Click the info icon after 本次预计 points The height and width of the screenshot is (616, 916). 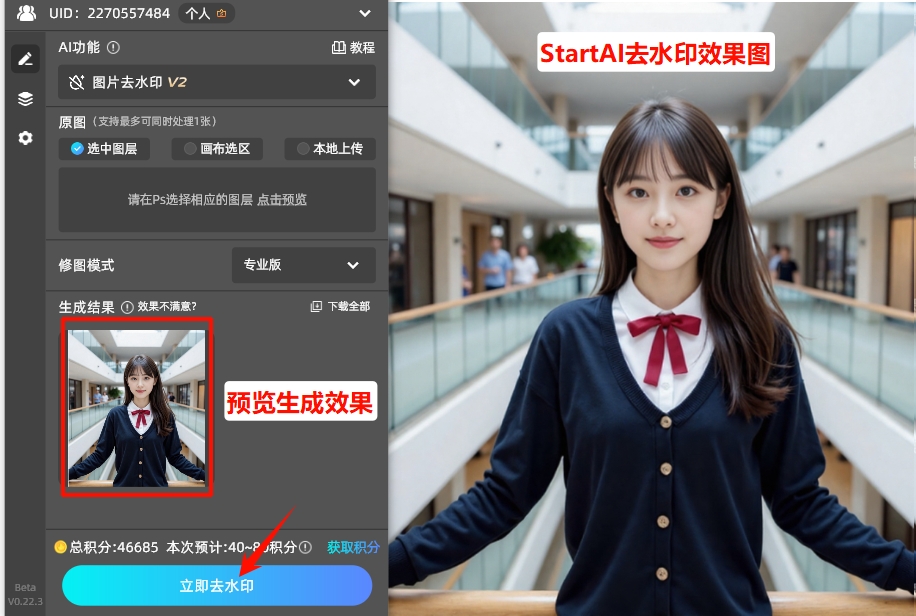coord(306,547)
